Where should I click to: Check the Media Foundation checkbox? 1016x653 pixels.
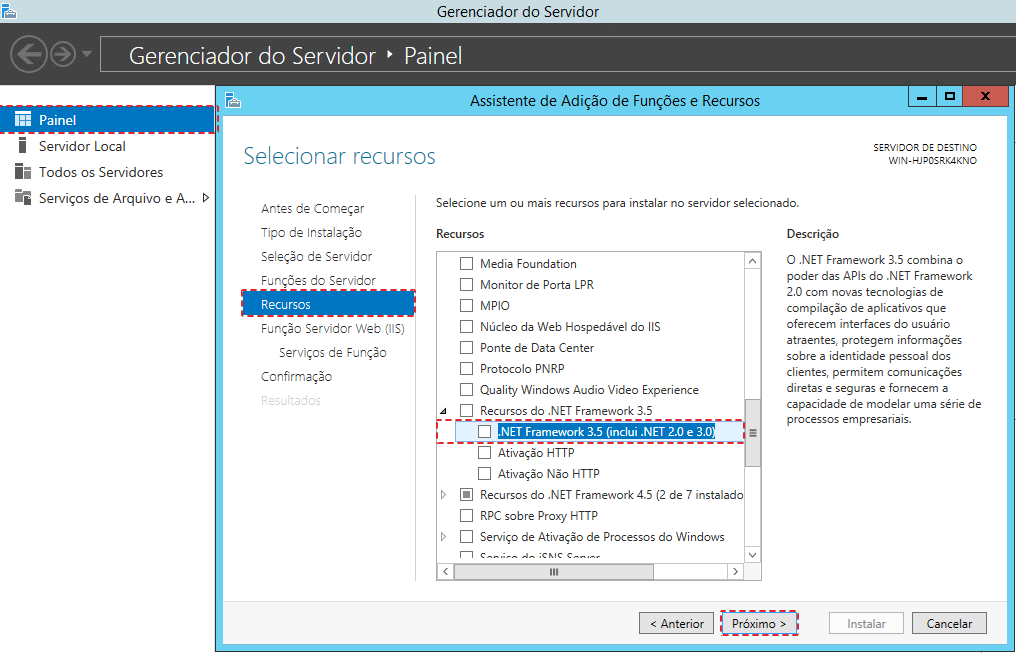(466, 264)
